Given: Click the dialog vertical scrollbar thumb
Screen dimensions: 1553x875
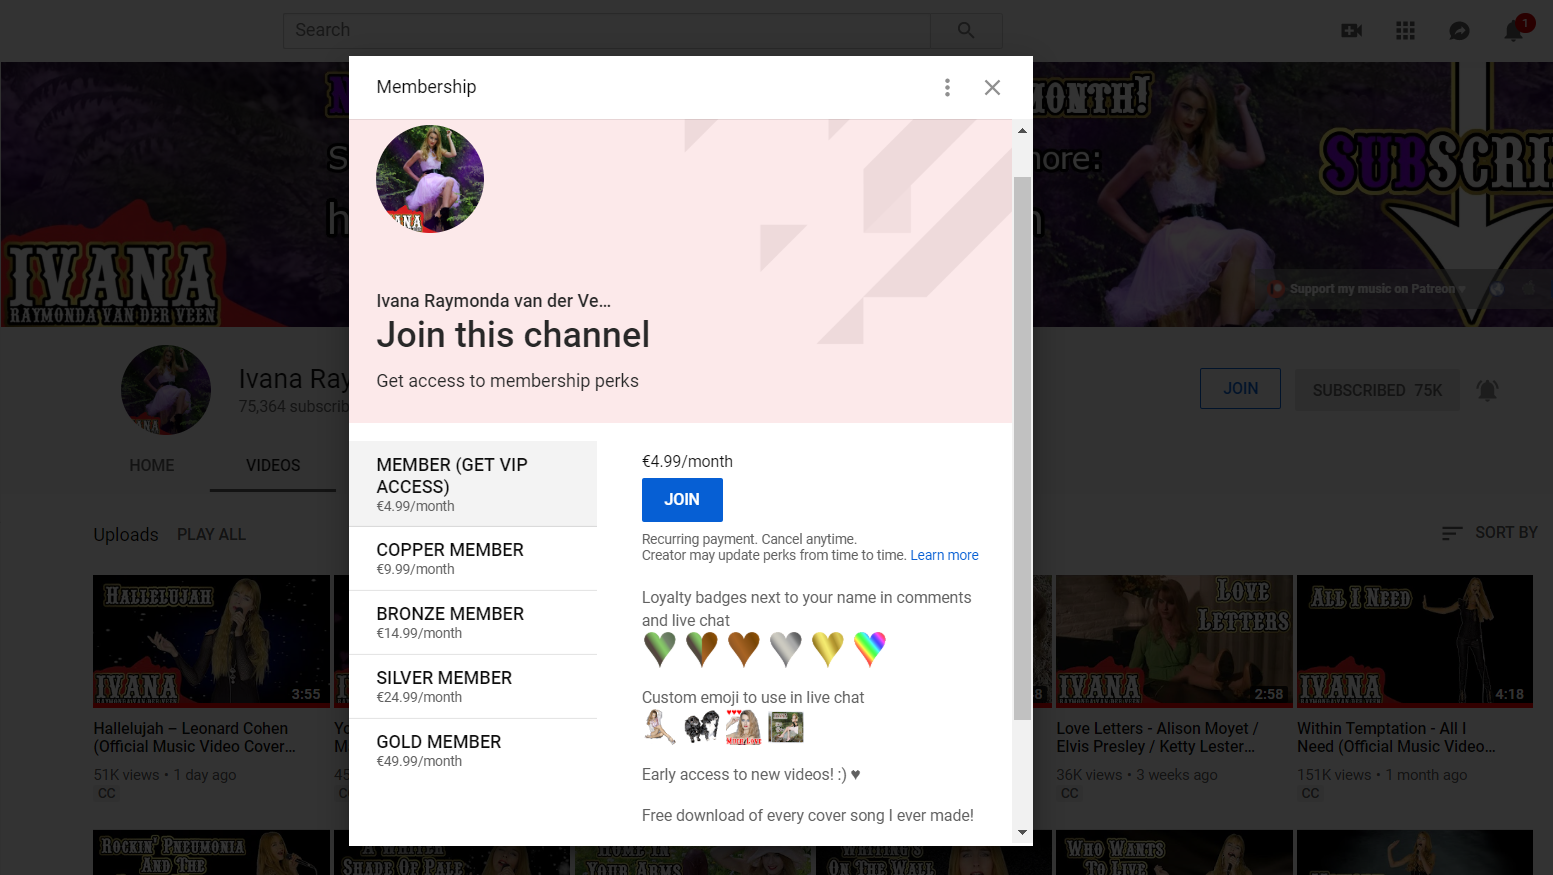Looking at the screenshot, I should coord(1022,448).
